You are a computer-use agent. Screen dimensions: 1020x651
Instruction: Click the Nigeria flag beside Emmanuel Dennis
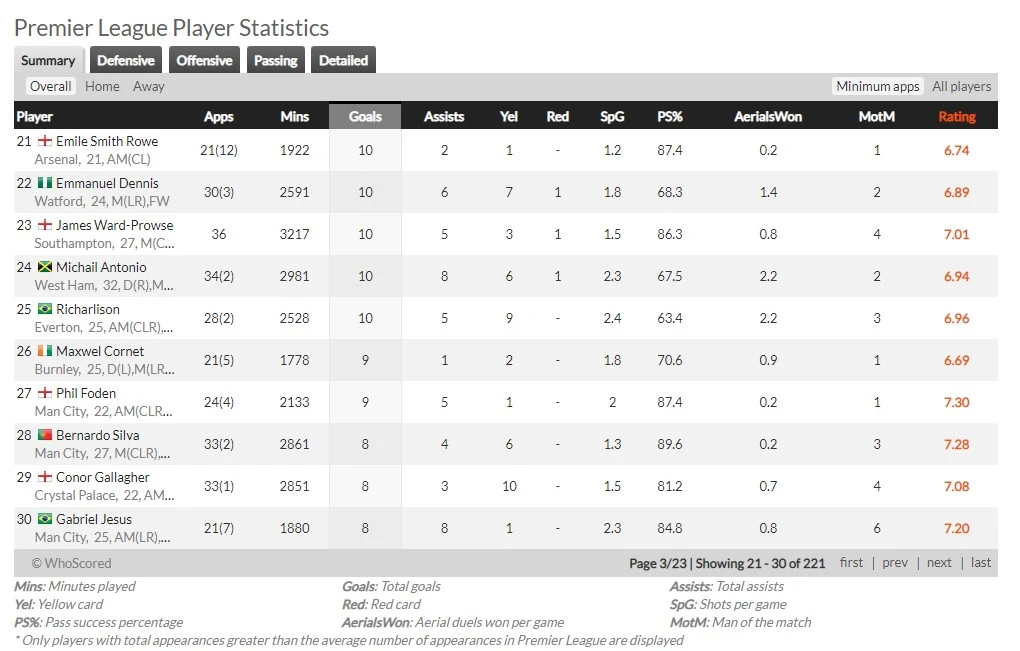coord(44,184)
